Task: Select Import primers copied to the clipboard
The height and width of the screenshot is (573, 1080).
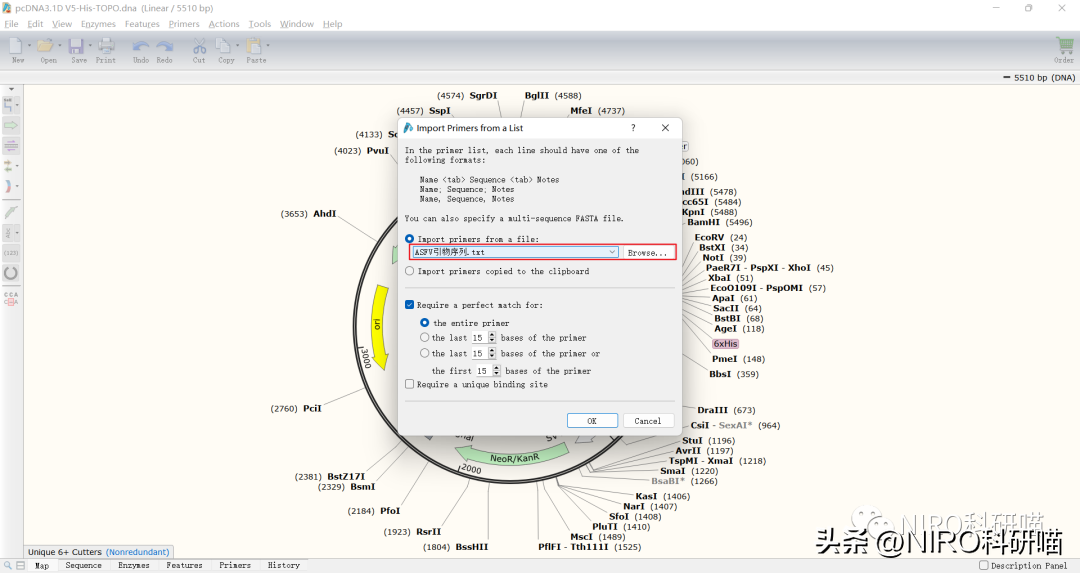Action: pyautogui.click(x=410, y=271)
